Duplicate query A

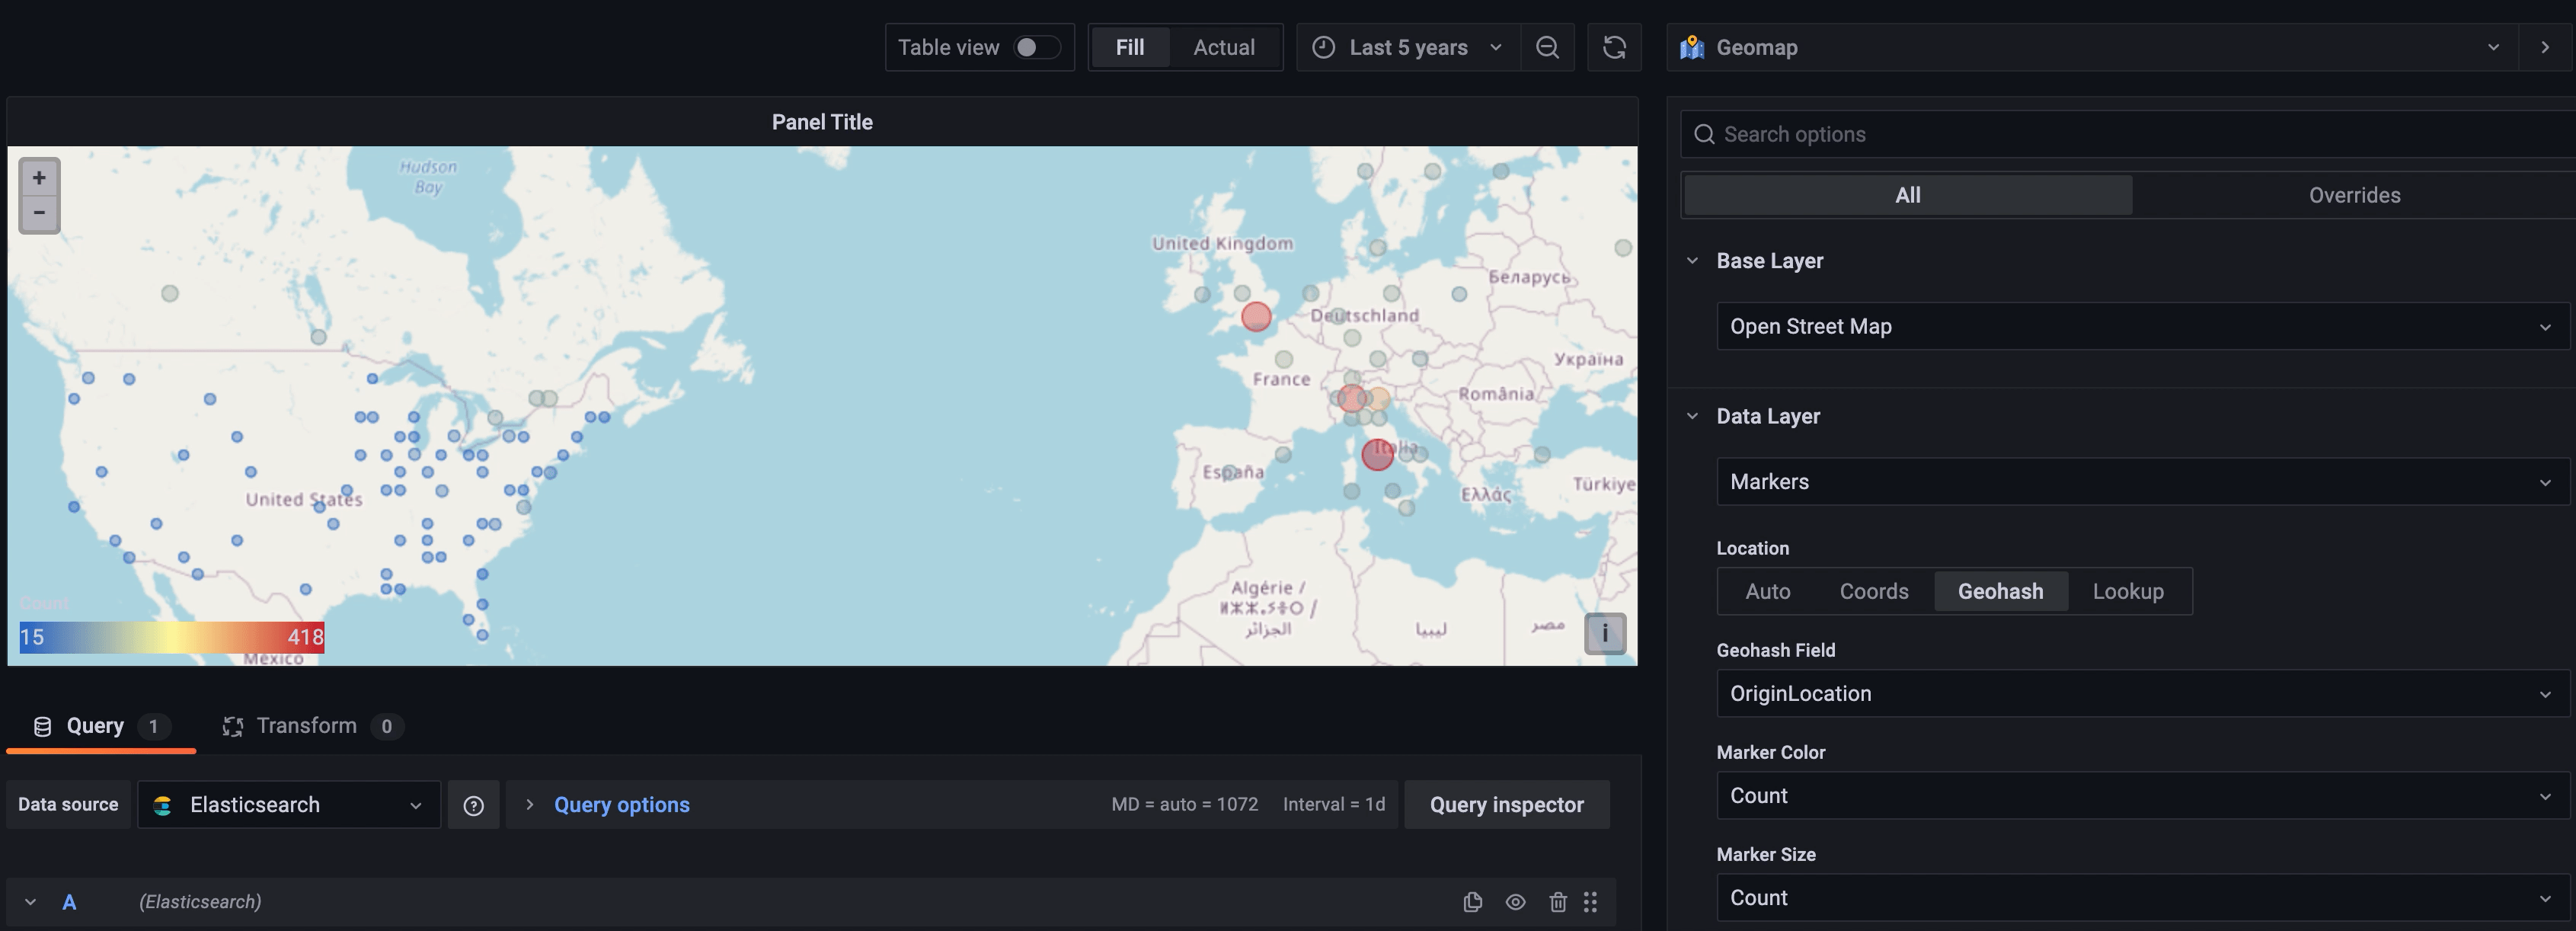[1472, 902]
